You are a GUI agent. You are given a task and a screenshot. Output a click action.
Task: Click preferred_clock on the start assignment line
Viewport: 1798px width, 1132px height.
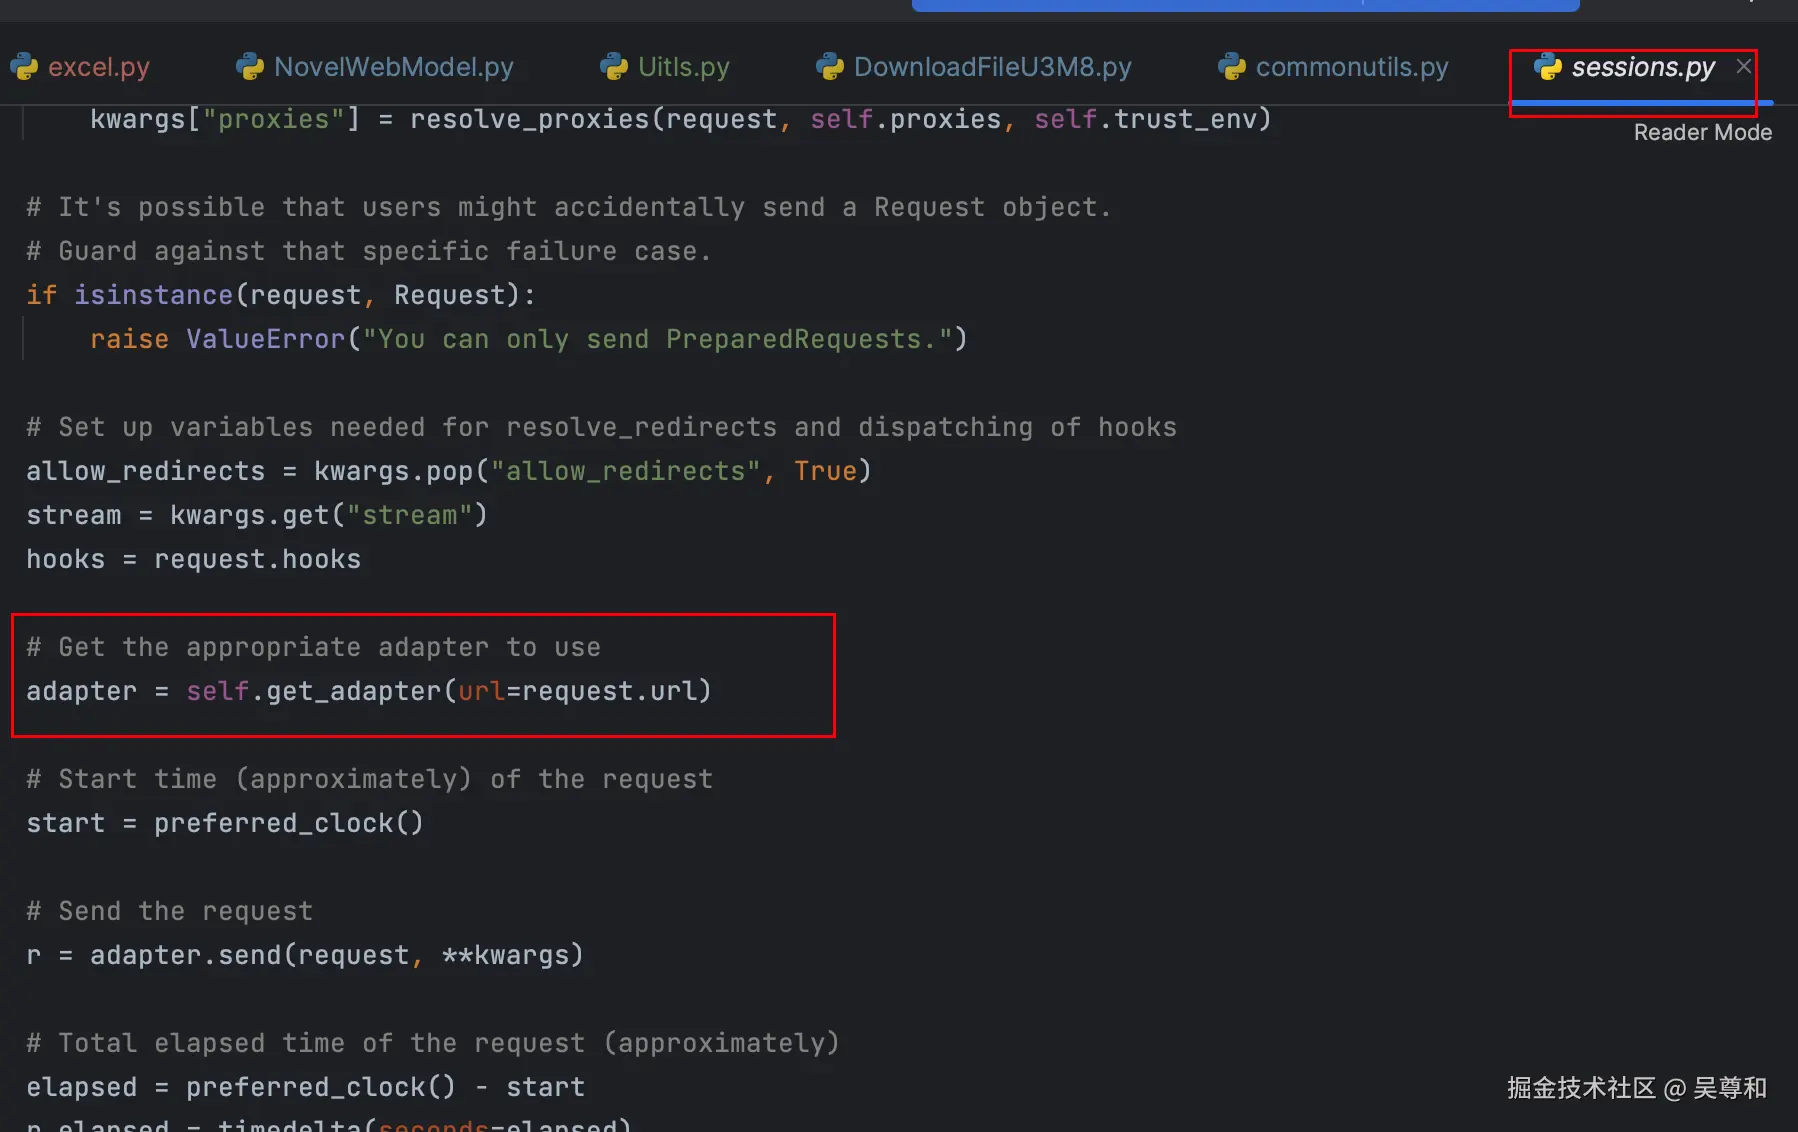(x=273, y=823)
